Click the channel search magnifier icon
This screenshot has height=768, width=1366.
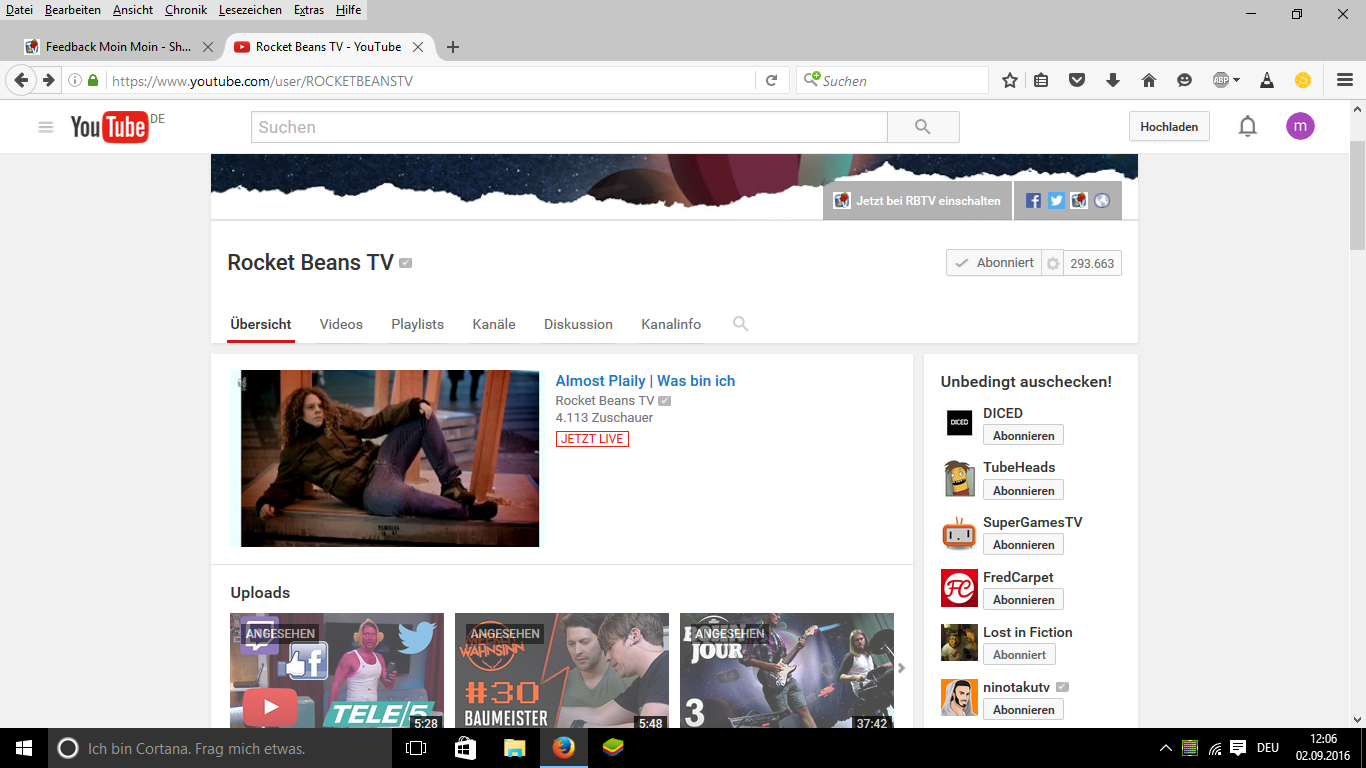741,324
